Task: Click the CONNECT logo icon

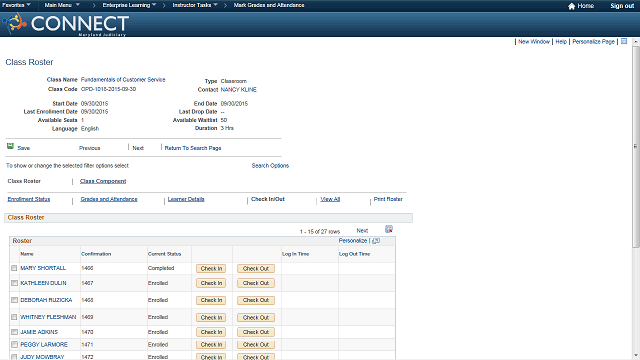Action: point(14,23)
